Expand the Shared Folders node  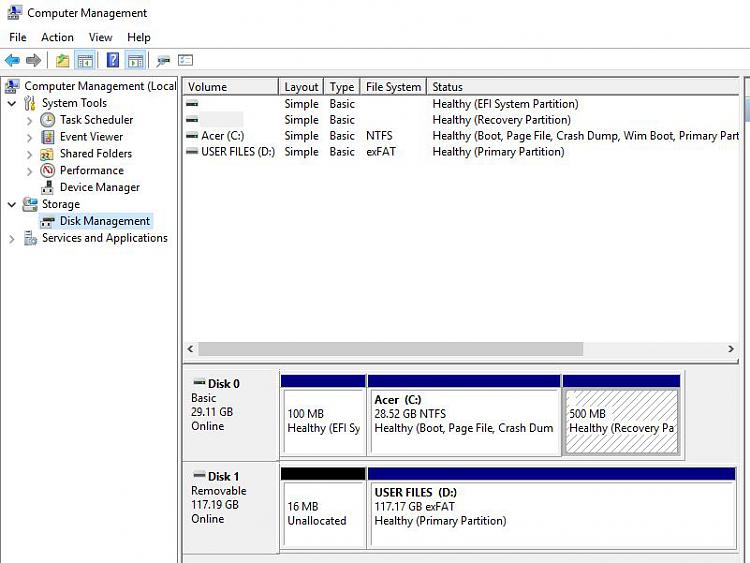pyautogui.click(x=30, y=155)
